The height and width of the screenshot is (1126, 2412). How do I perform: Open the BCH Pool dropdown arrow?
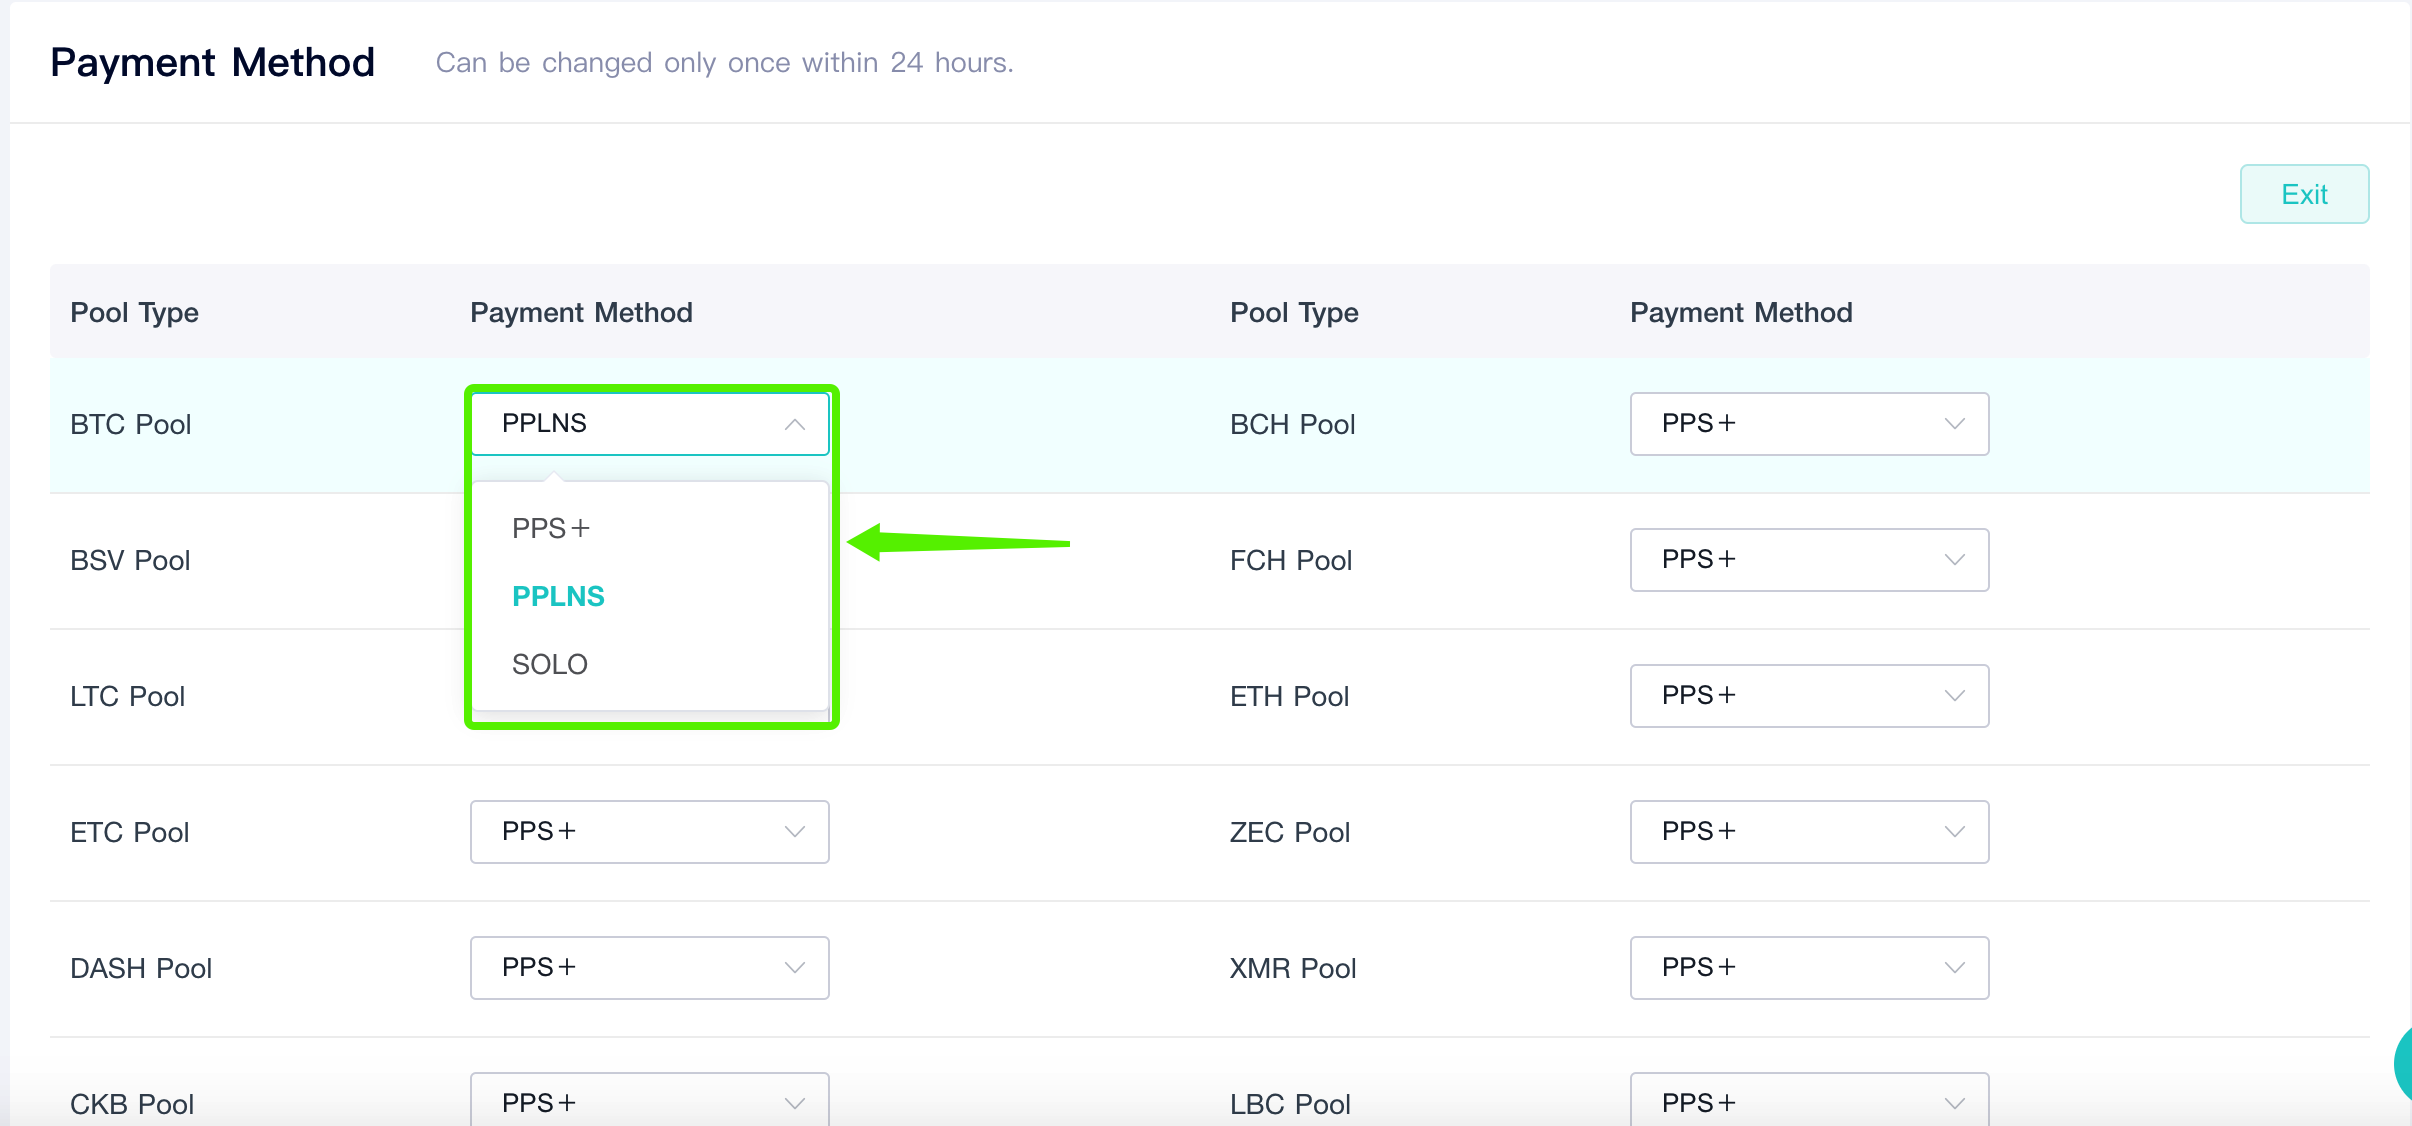pos(1955,424)
